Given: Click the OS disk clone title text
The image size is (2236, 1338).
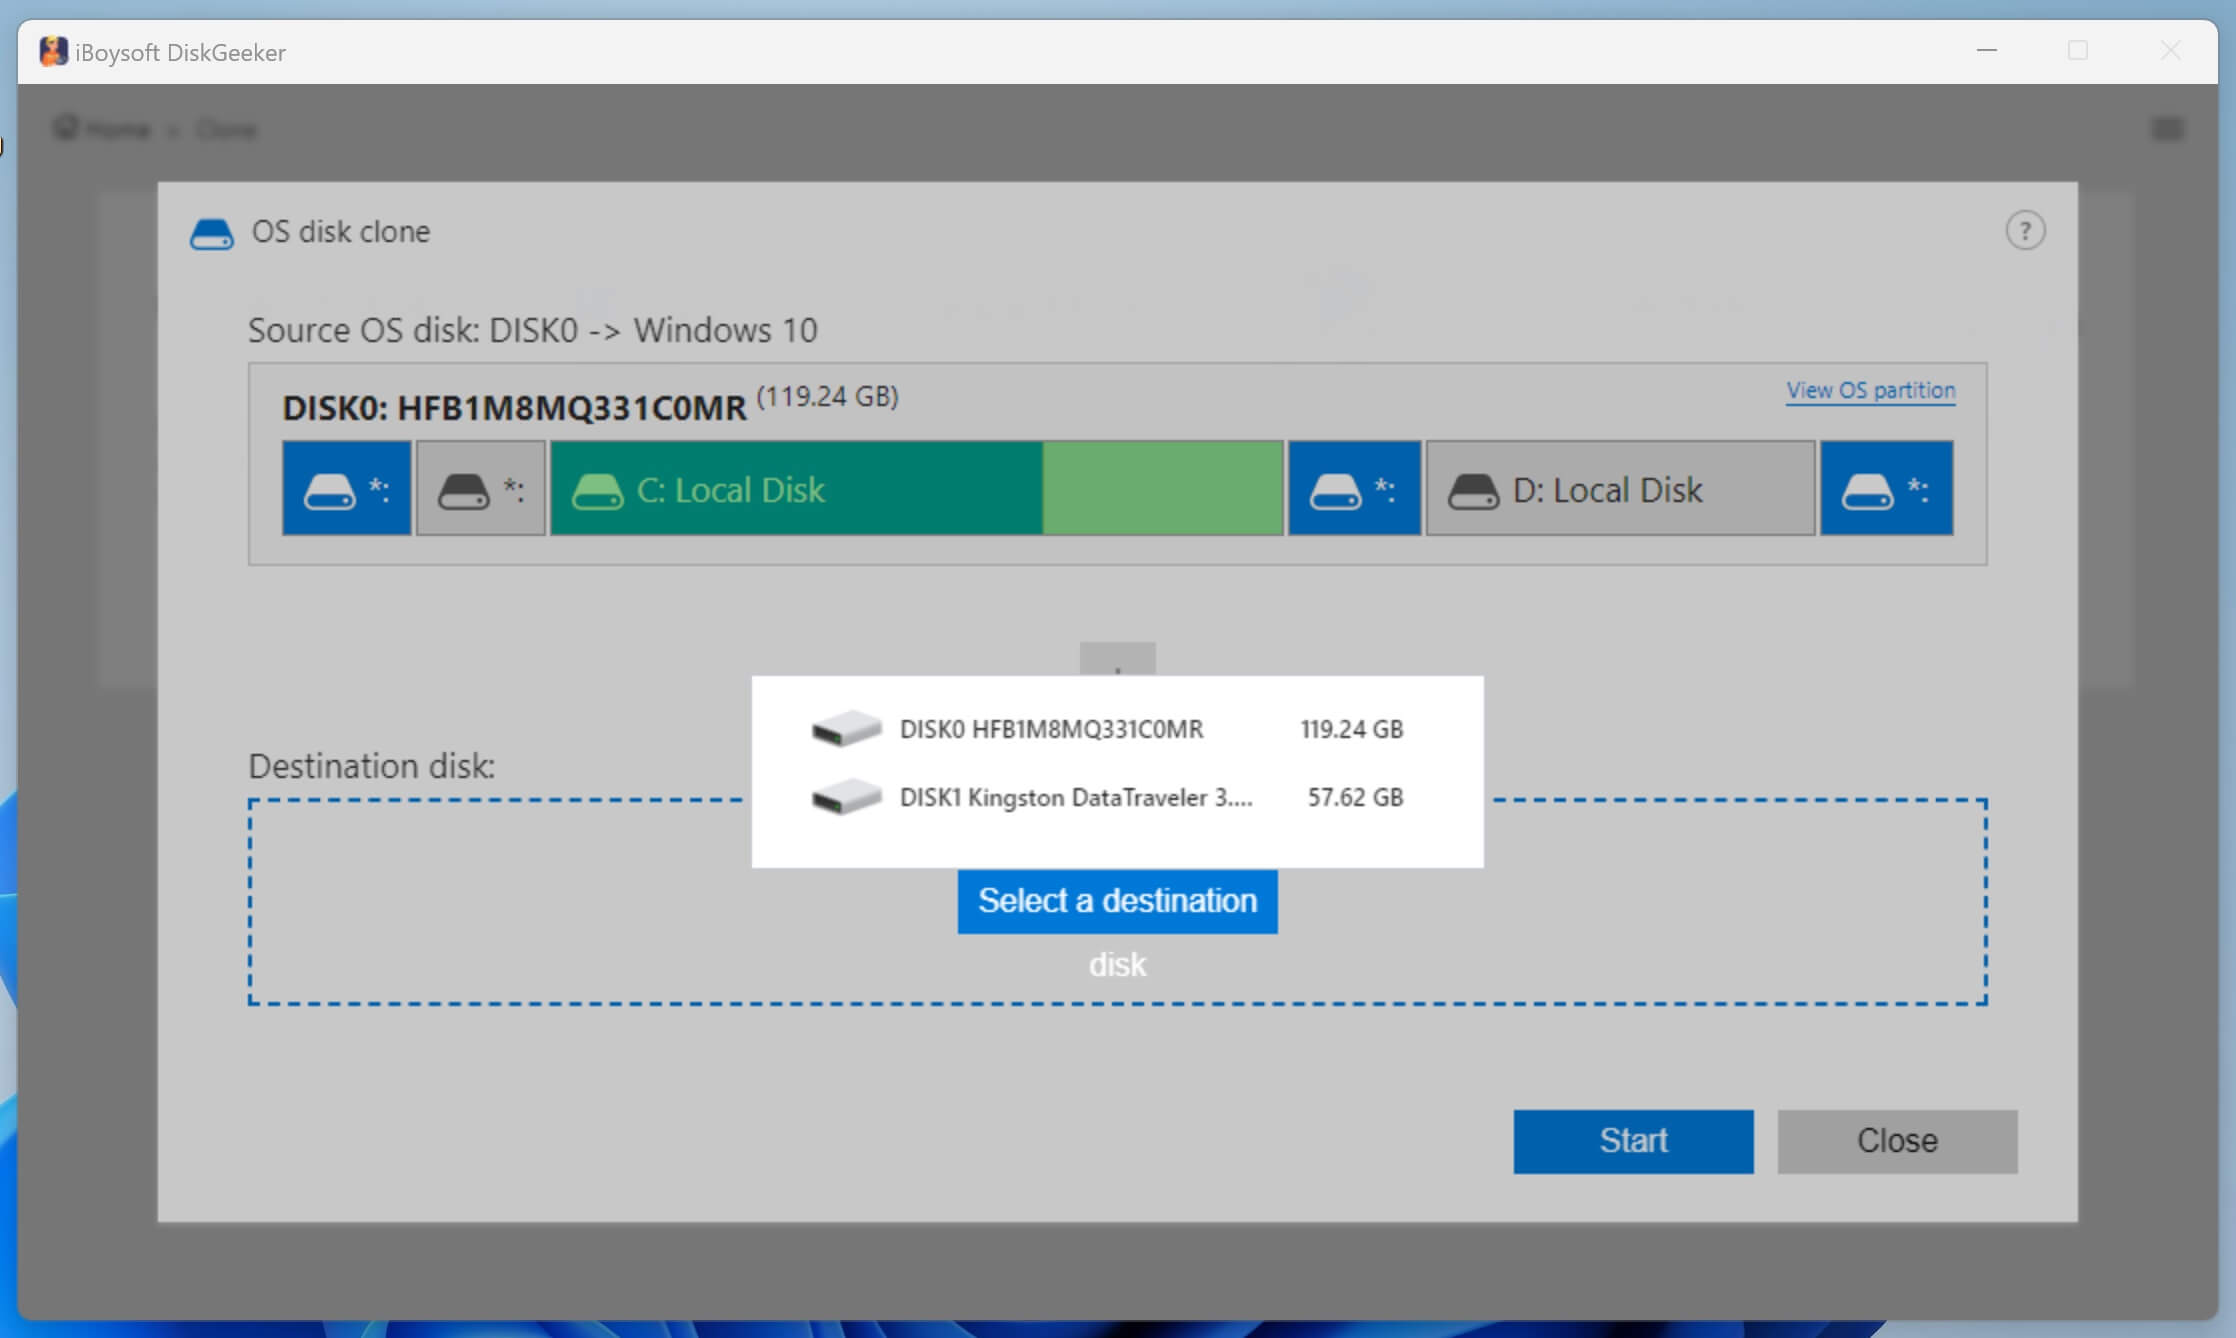Looking at the screenshot, I should tap(341, 231).
